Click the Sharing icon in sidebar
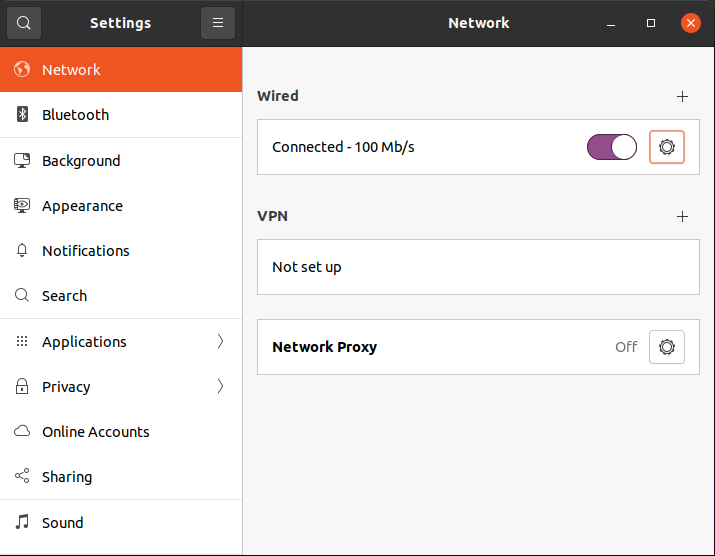The height and width of the screenshot is (556, 715). pos(22,476)
